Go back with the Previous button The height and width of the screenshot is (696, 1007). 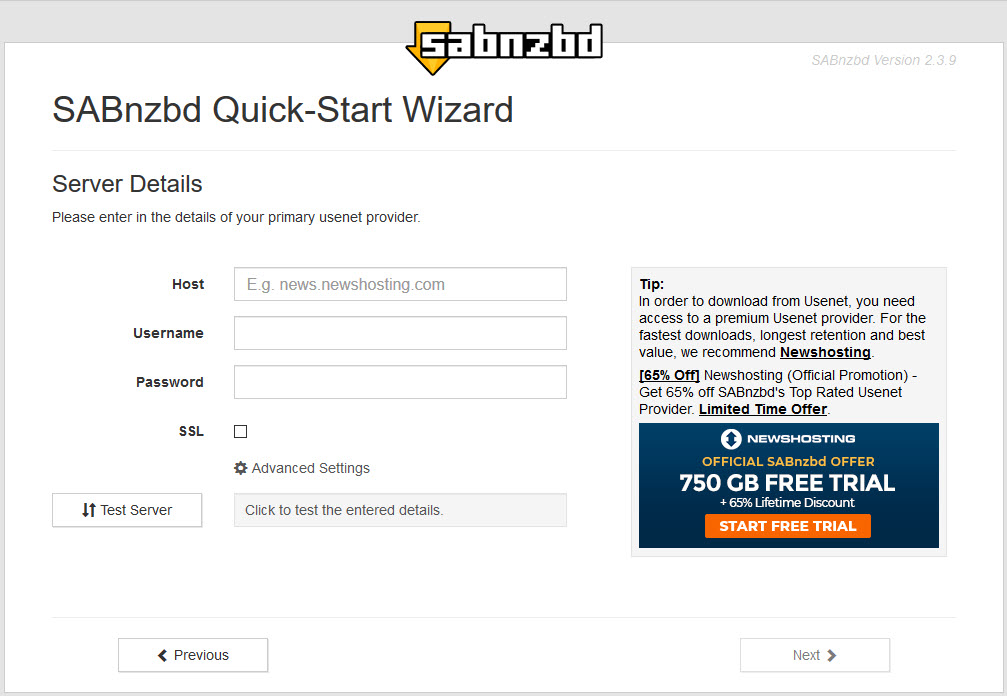[193, 655]
